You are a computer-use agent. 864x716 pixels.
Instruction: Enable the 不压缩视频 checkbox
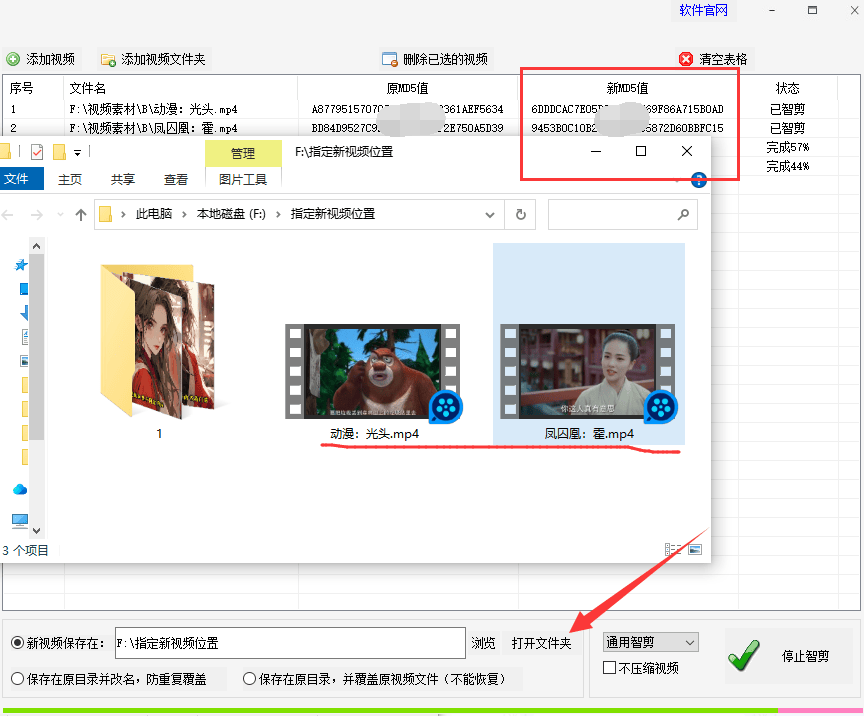coord(610,668)
